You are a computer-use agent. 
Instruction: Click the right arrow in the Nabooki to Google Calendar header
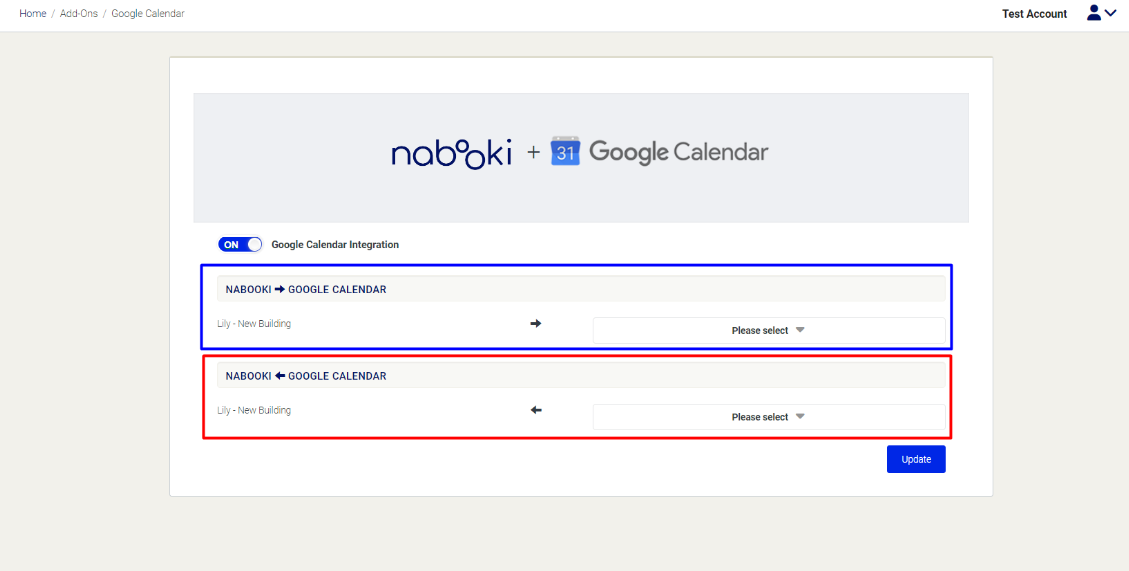(x=279, y=290)
